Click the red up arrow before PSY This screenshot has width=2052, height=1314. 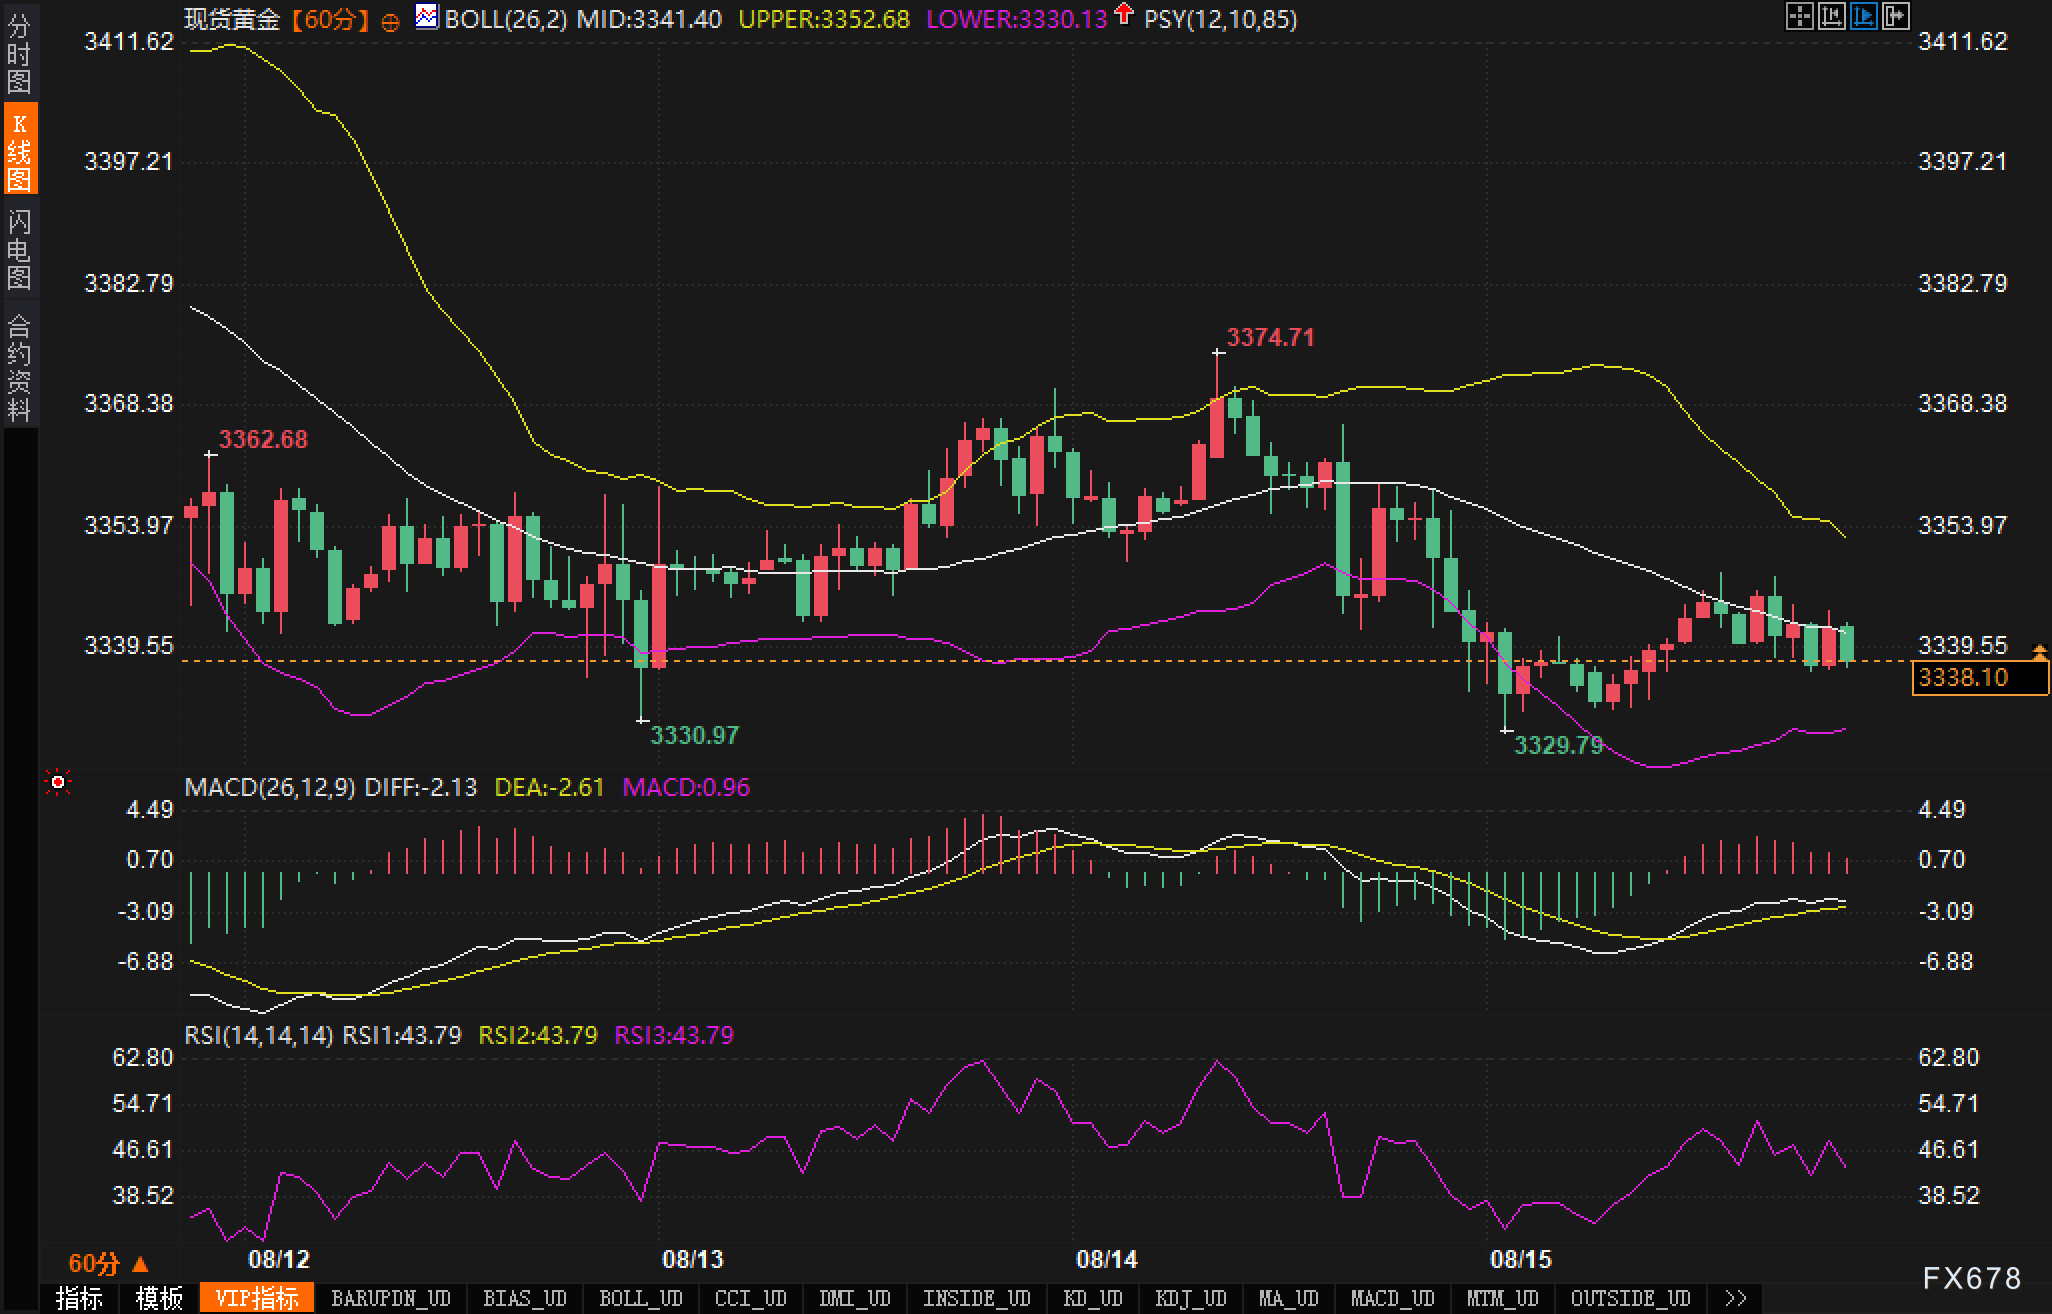click(1125, 15)
